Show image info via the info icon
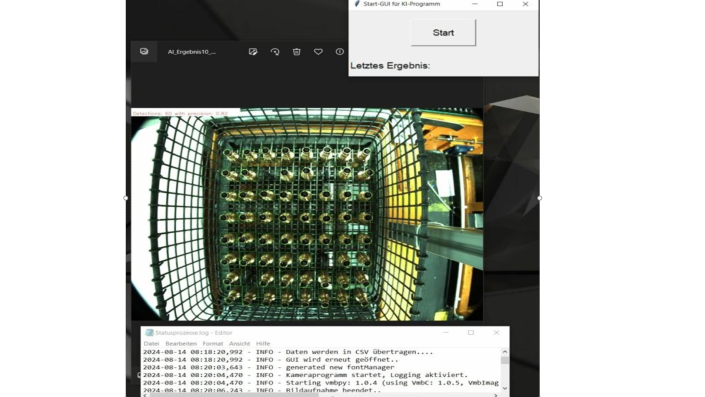Image resolution: width=705 pixels, height=397 pixels. pos(339,52)
